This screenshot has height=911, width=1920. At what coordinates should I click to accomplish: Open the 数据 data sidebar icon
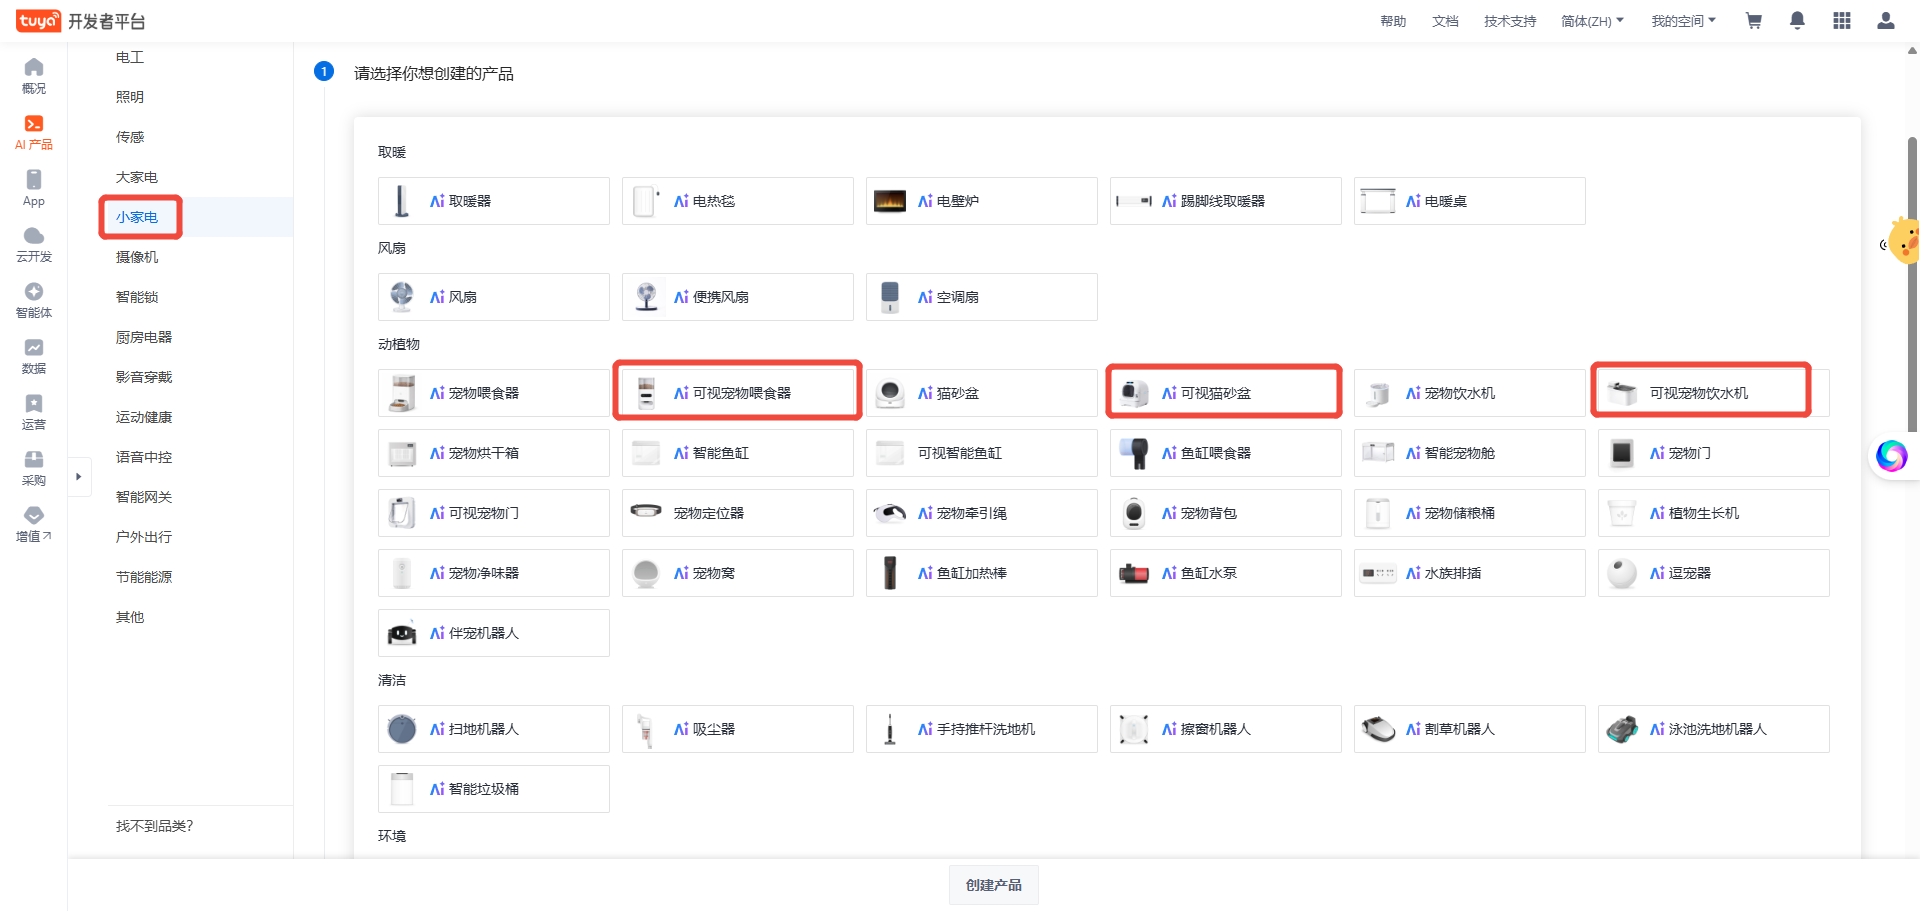point(34,356)
